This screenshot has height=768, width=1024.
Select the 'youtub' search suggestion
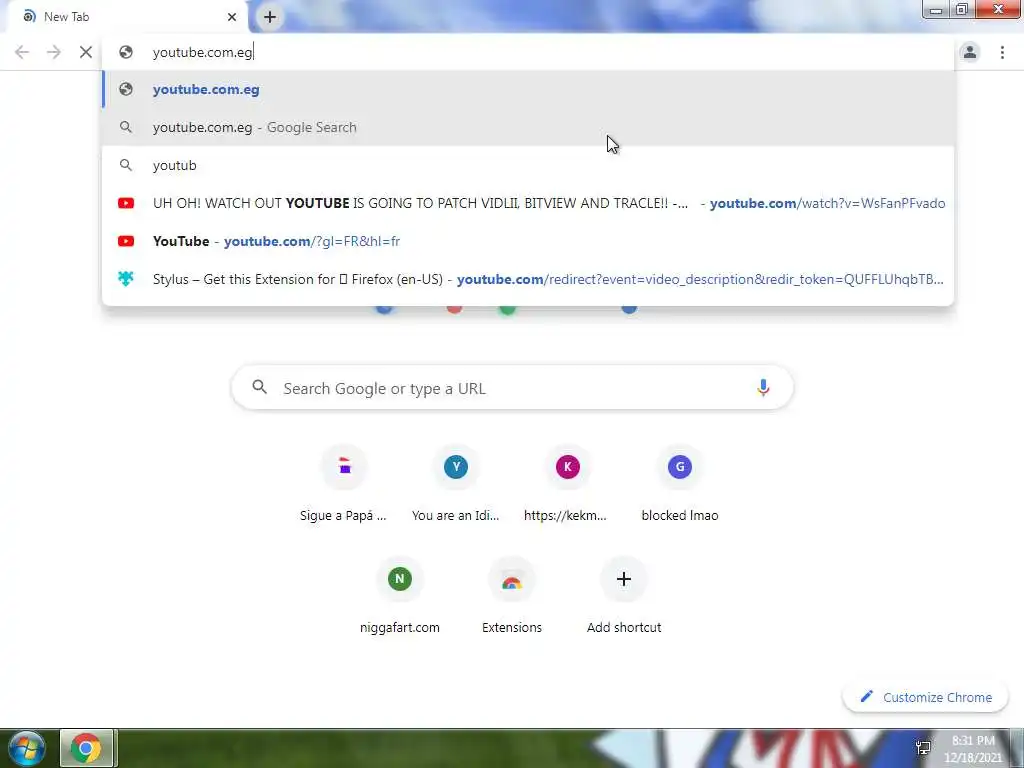(529, 165)
